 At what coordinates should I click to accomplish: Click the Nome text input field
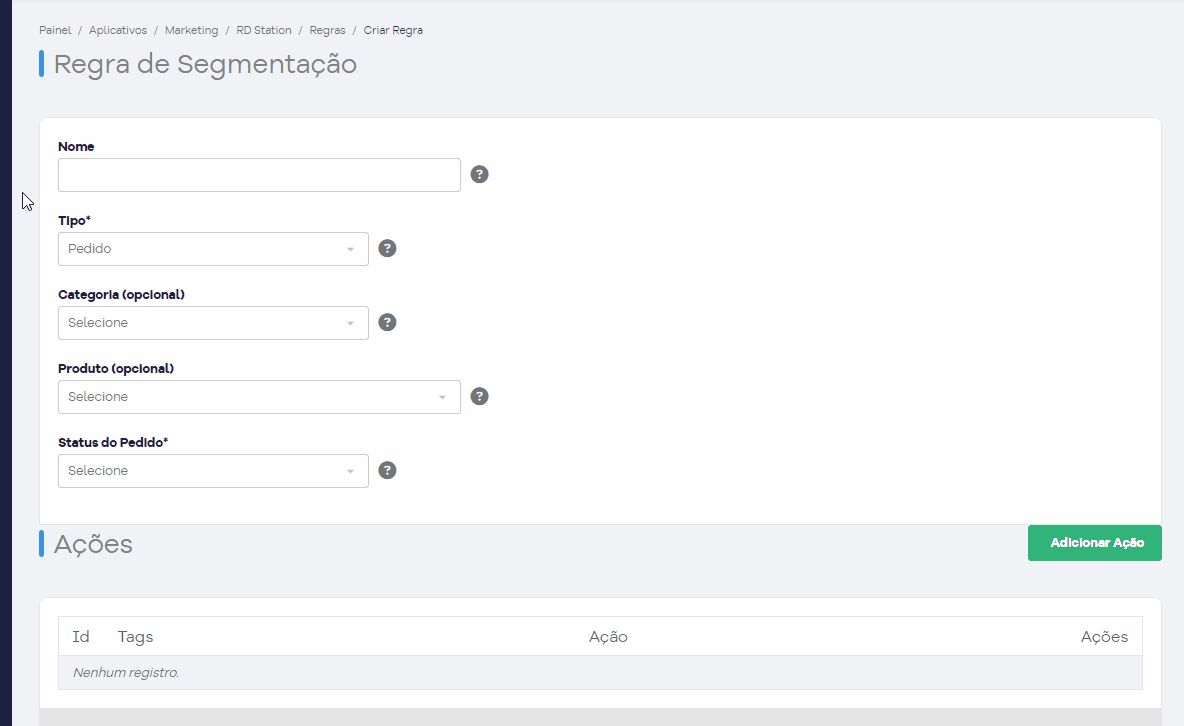tap(259, 175)
